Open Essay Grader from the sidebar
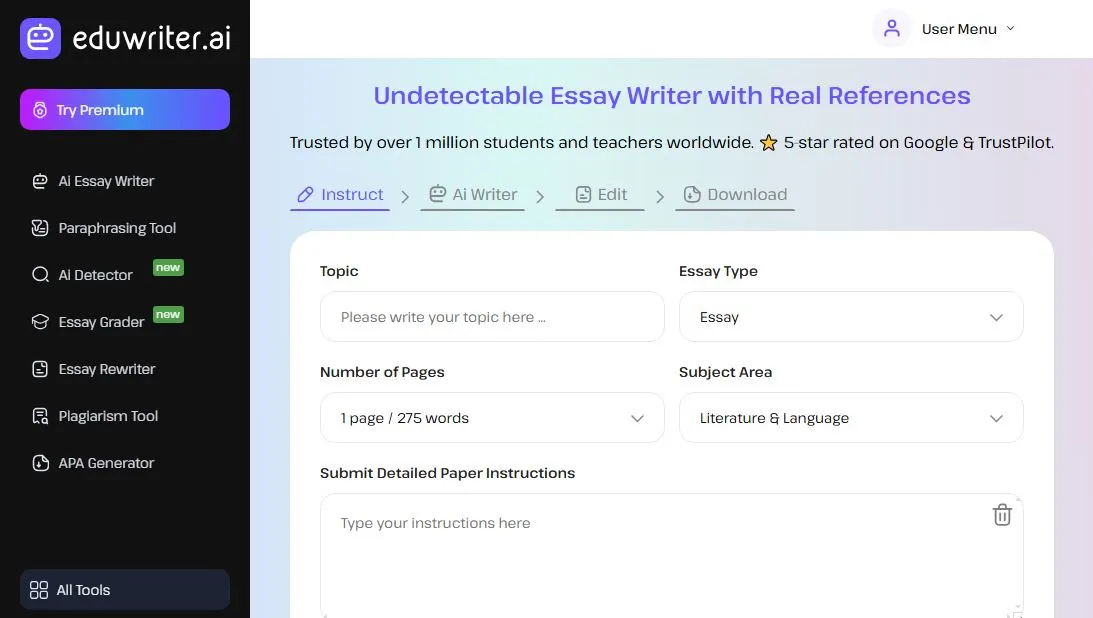 point(101,322)
